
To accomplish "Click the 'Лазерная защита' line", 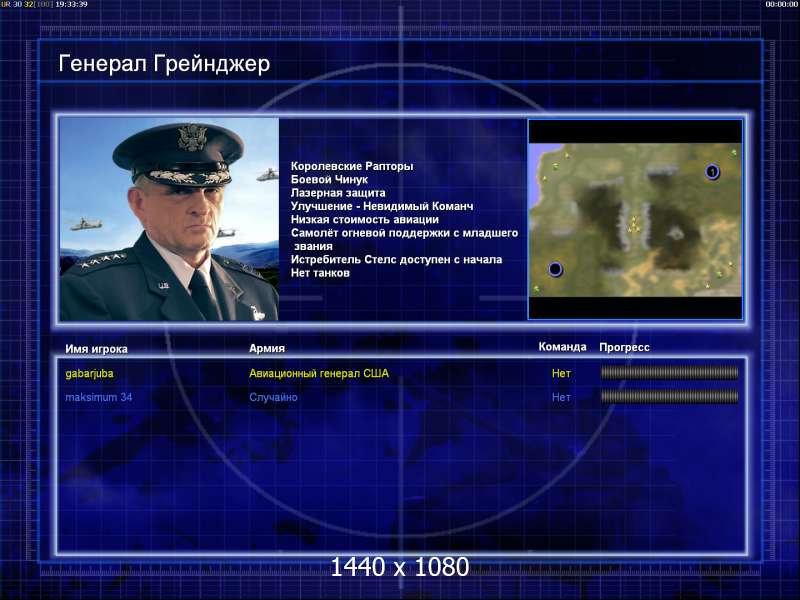I will (338, 193).
